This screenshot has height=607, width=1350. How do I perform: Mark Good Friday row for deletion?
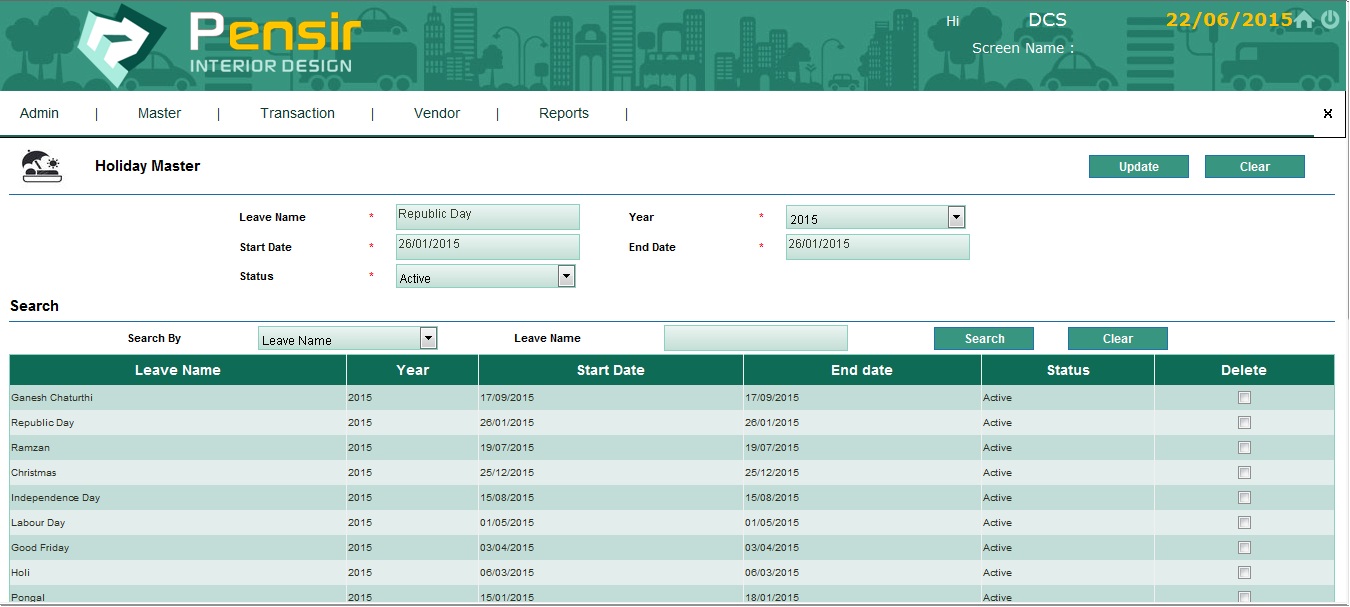pos(1244,548)
